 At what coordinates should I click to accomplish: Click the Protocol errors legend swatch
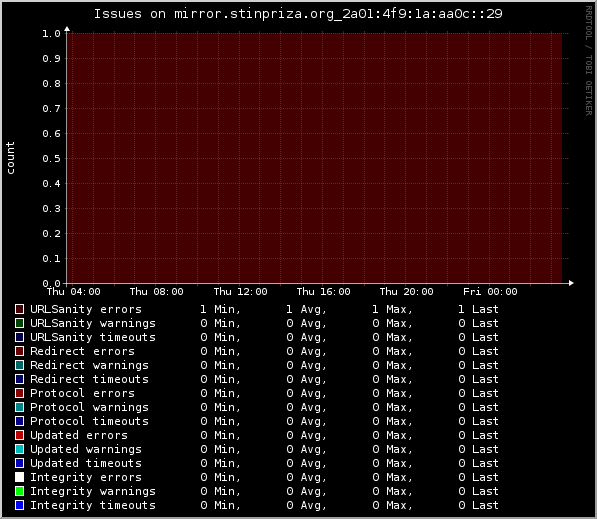tap(19, 393)
